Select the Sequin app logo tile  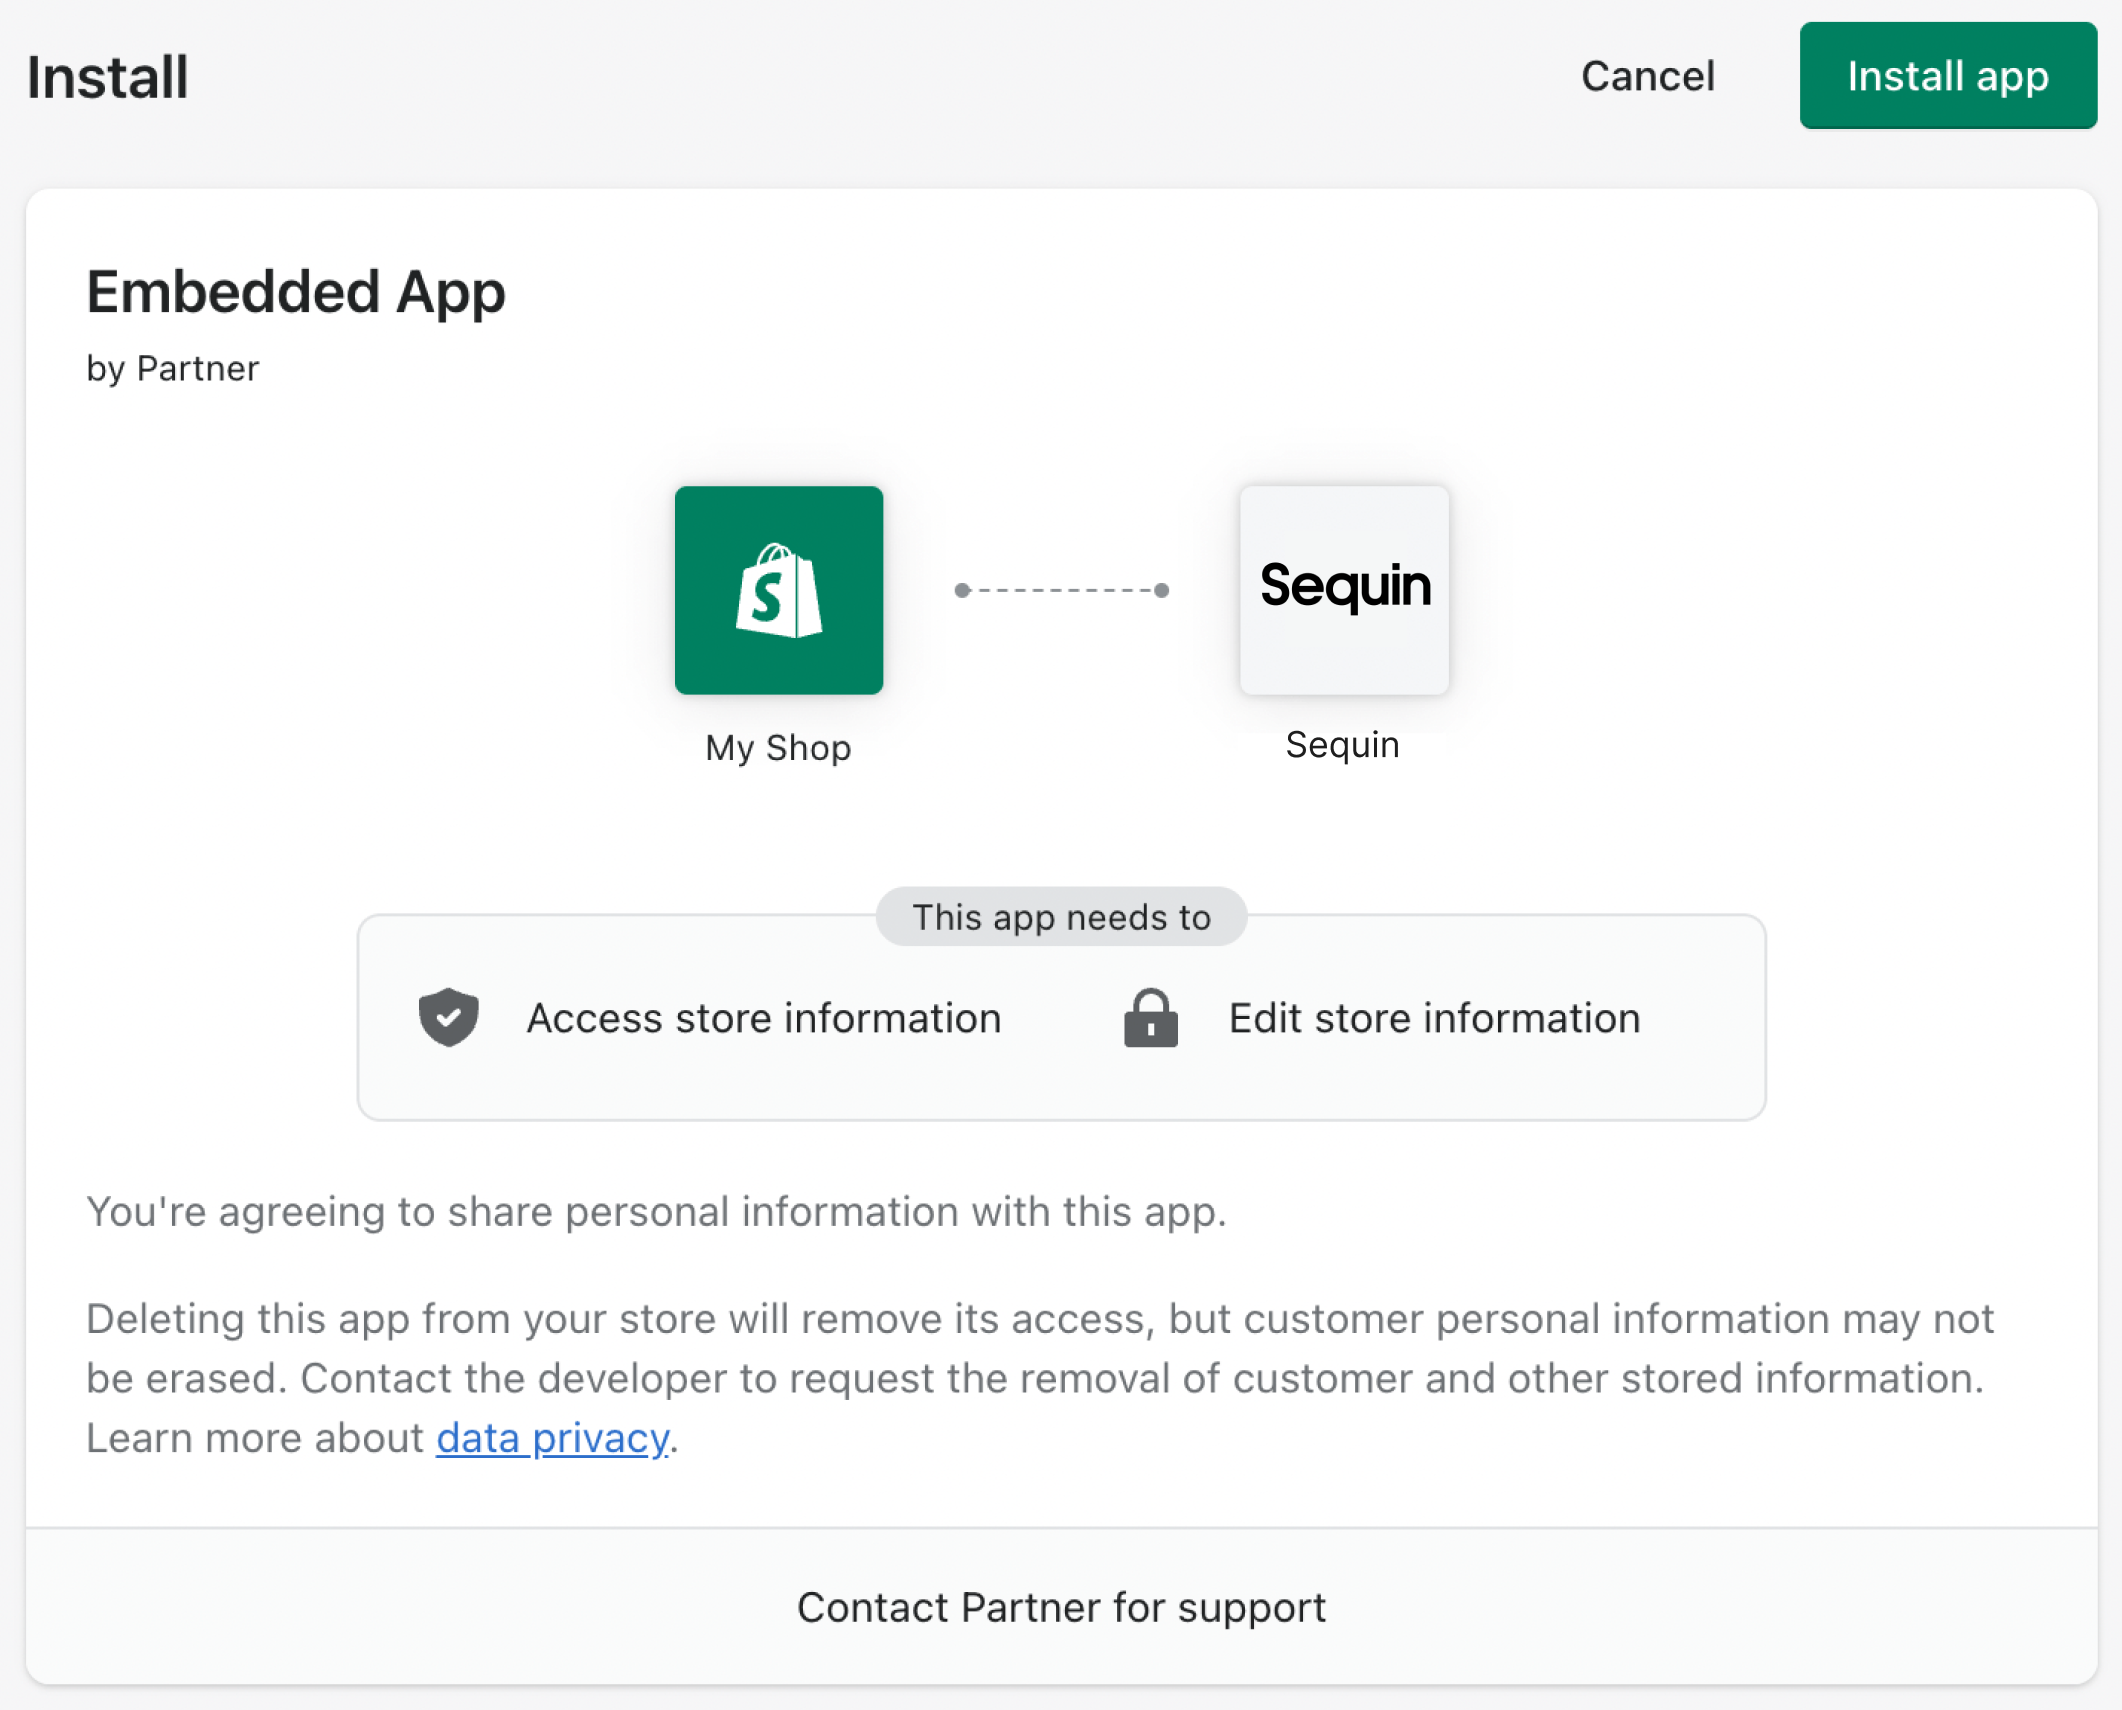pyautogui.click(x=1344, y=590)
